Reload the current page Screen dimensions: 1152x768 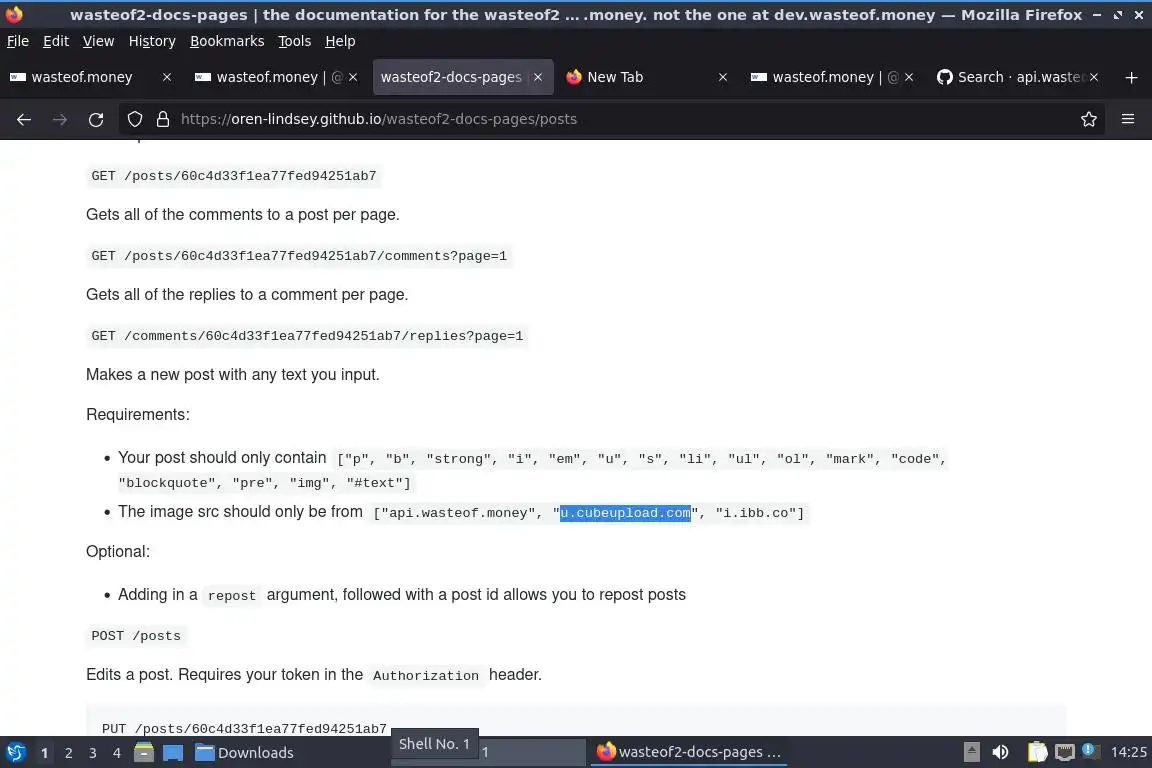[x=96, y=119]
